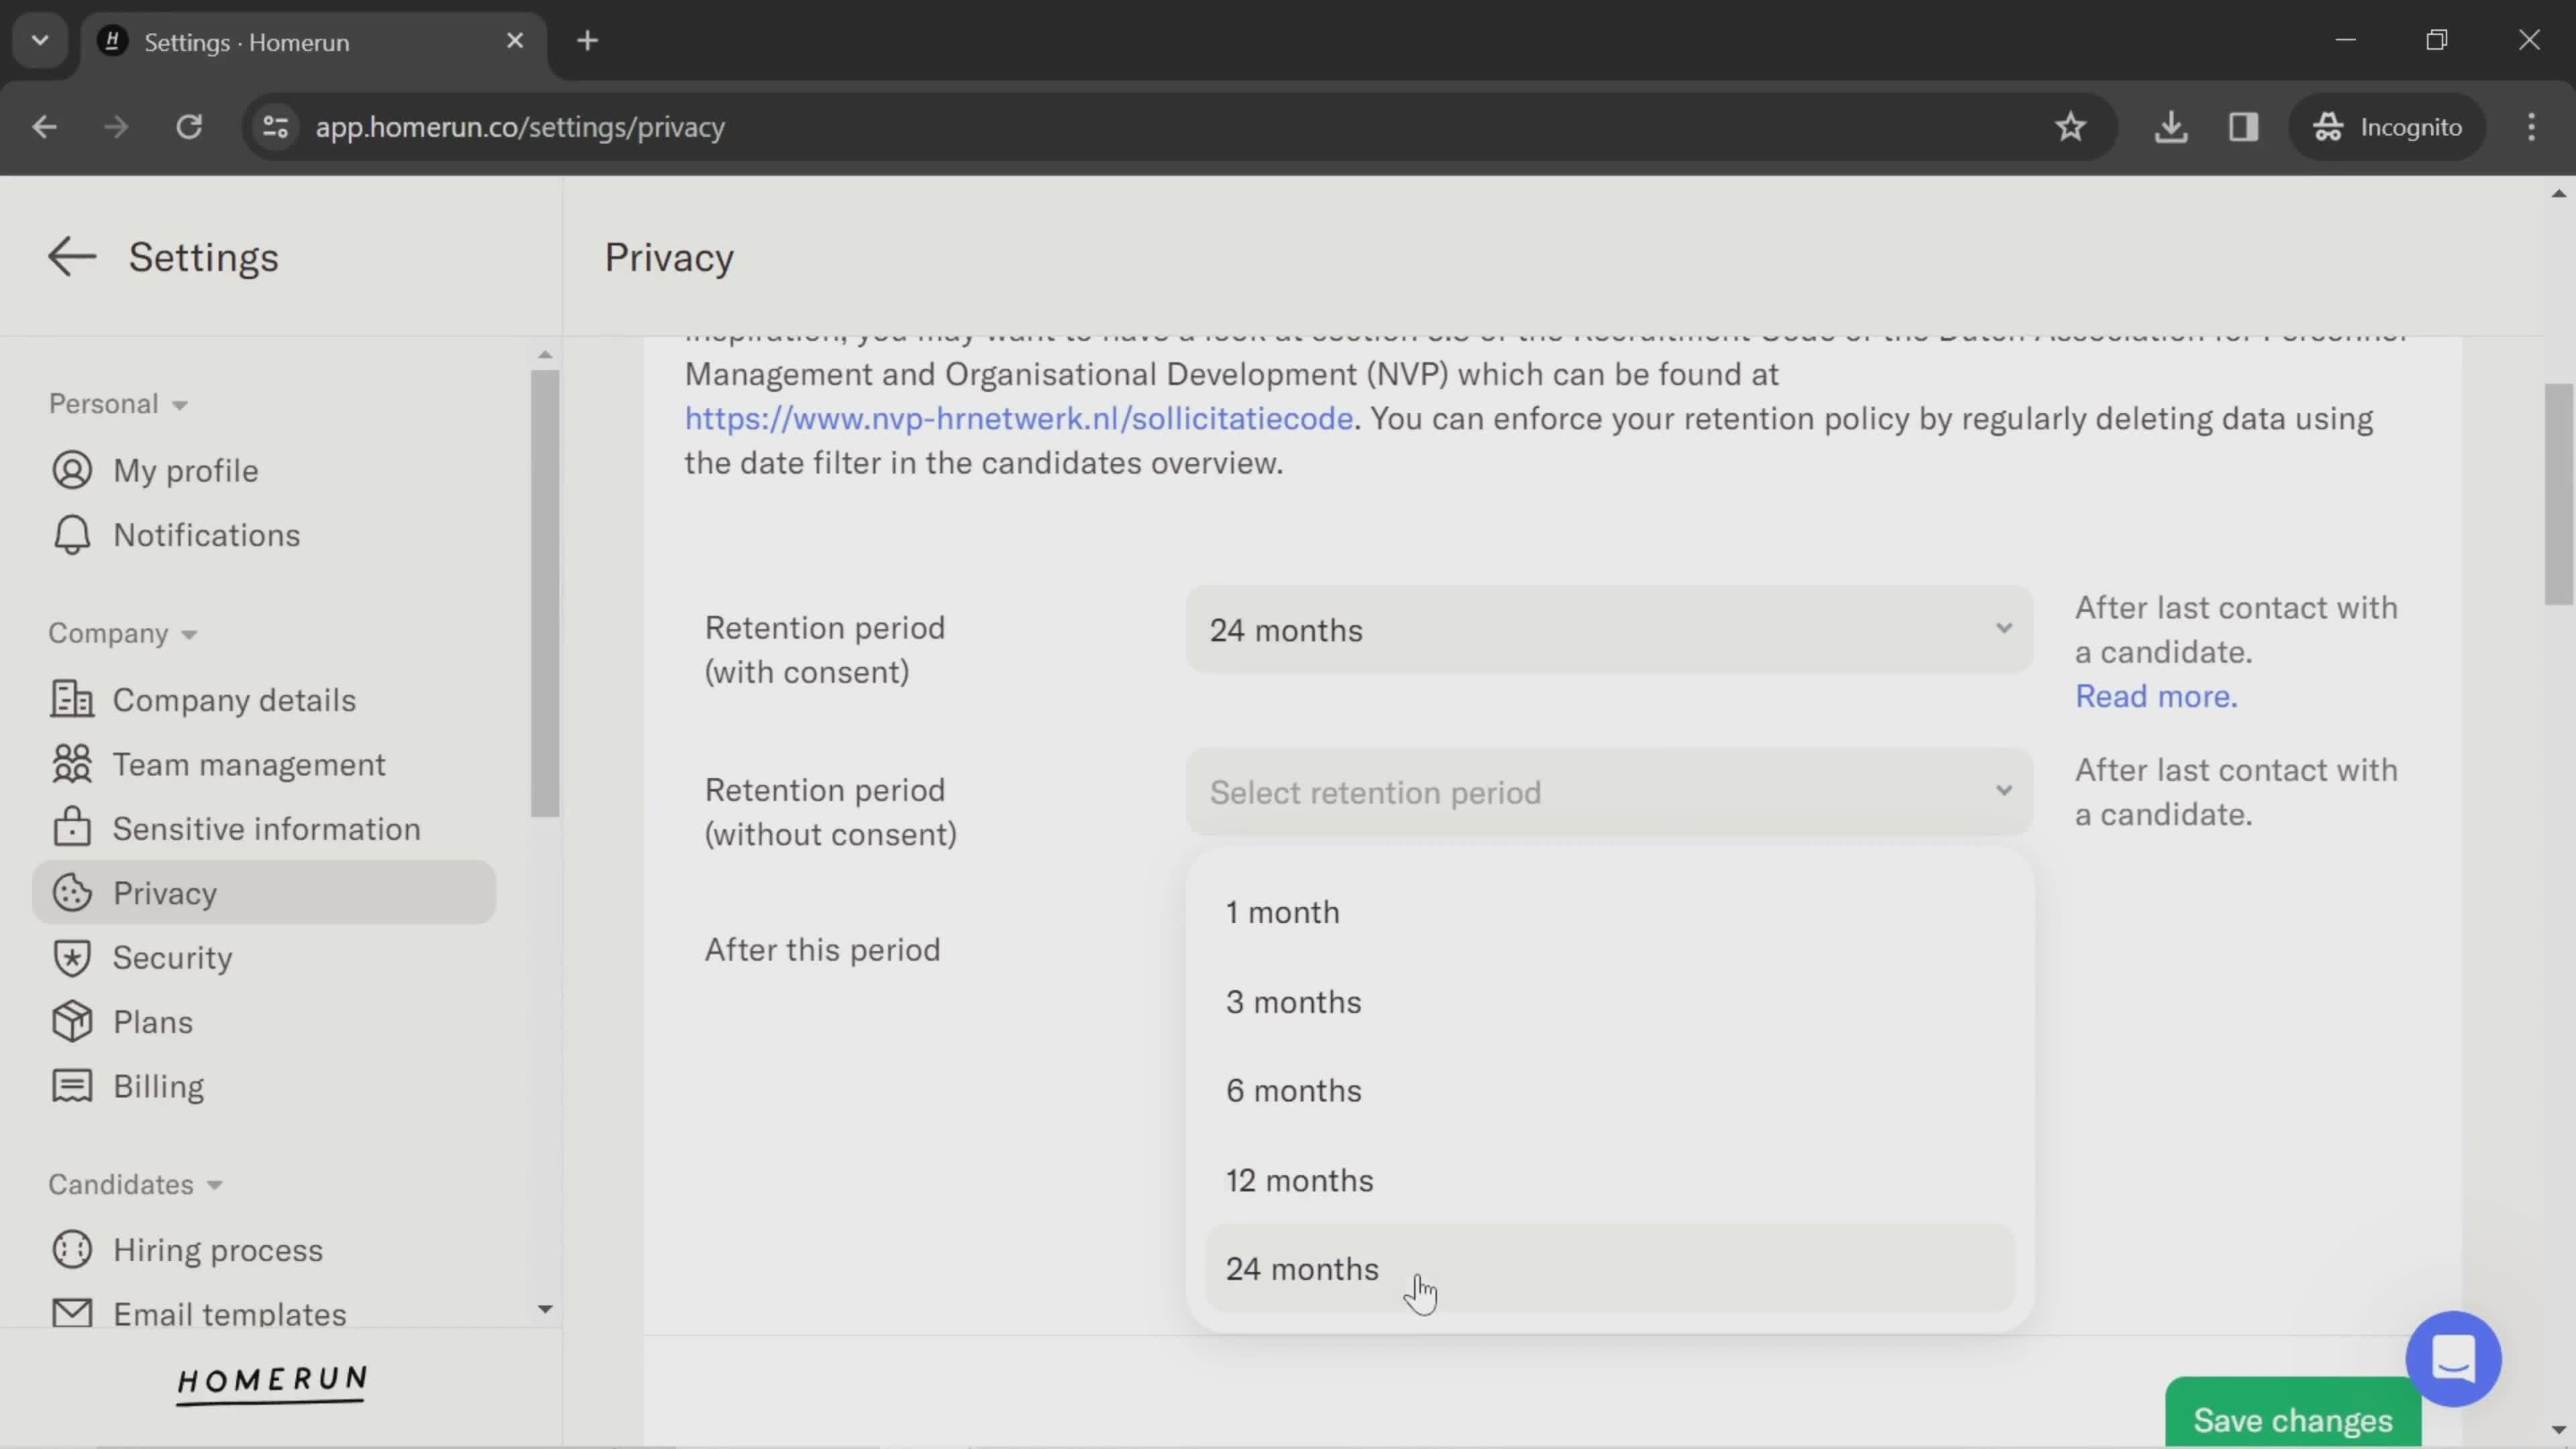Screen dimensions: 2576x1449
Task: Choose 24 months retention option
Action: (1609, 1268)
